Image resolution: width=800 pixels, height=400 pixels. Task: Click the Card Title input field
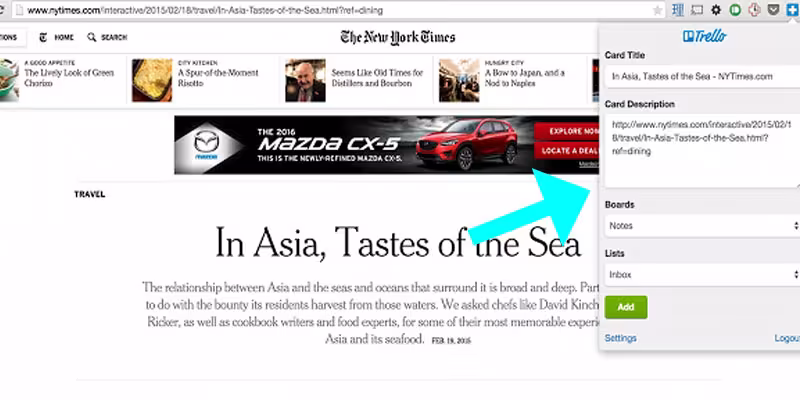click(702, 77)
